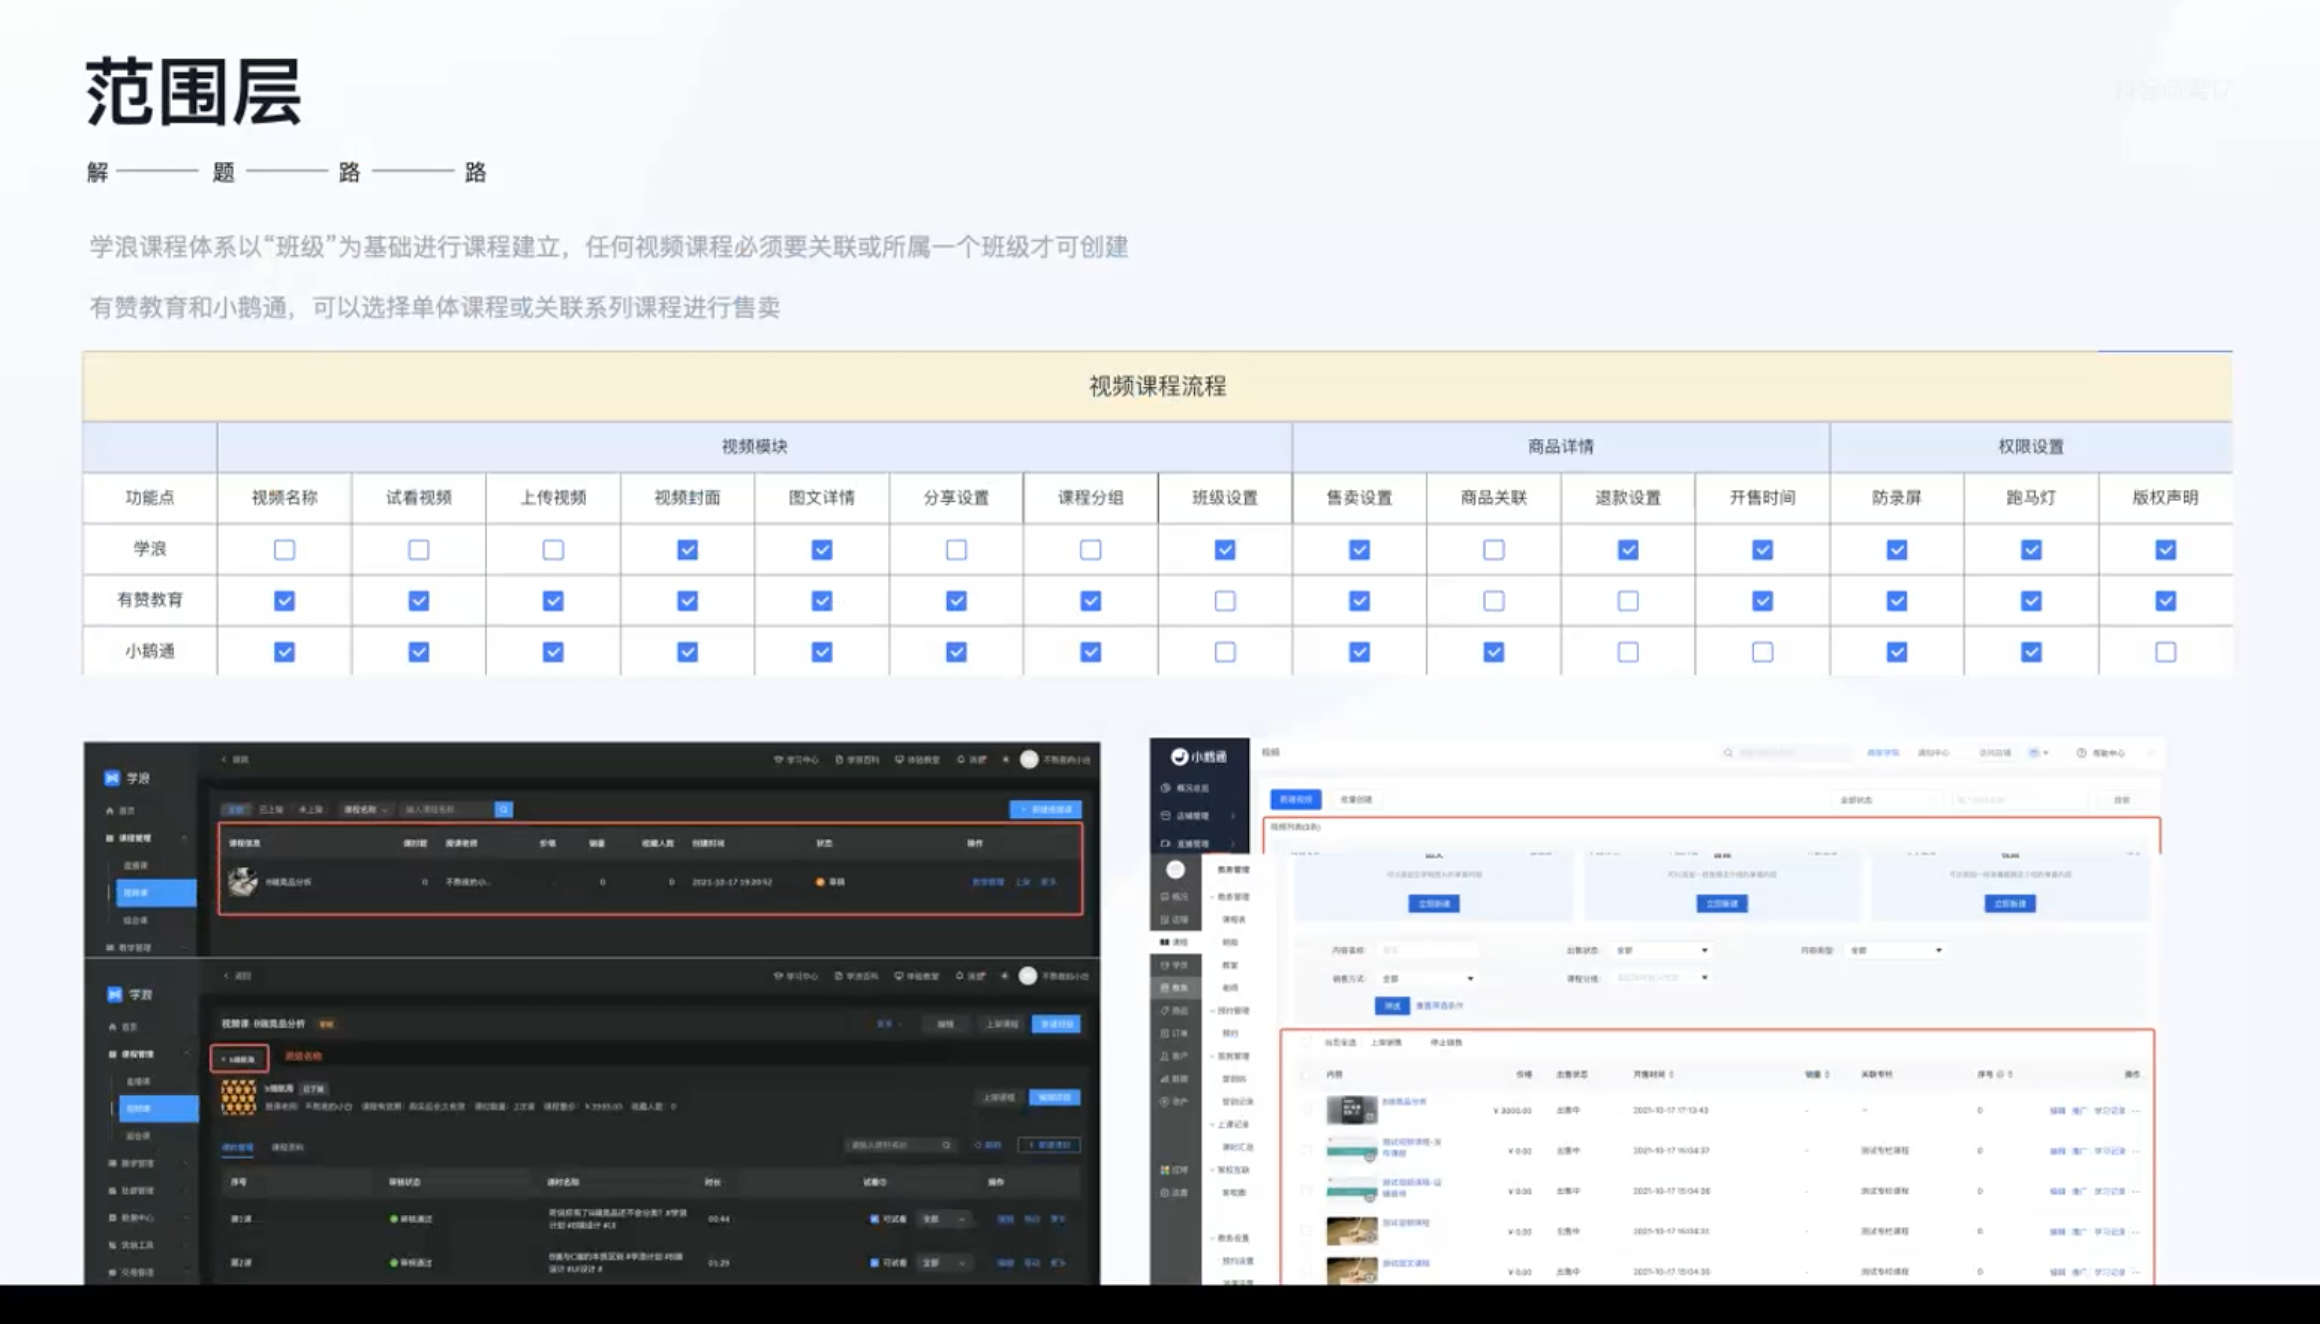
Task: Open 商家学院 link in 小鹅通 header
Action: coord(1882,753)
